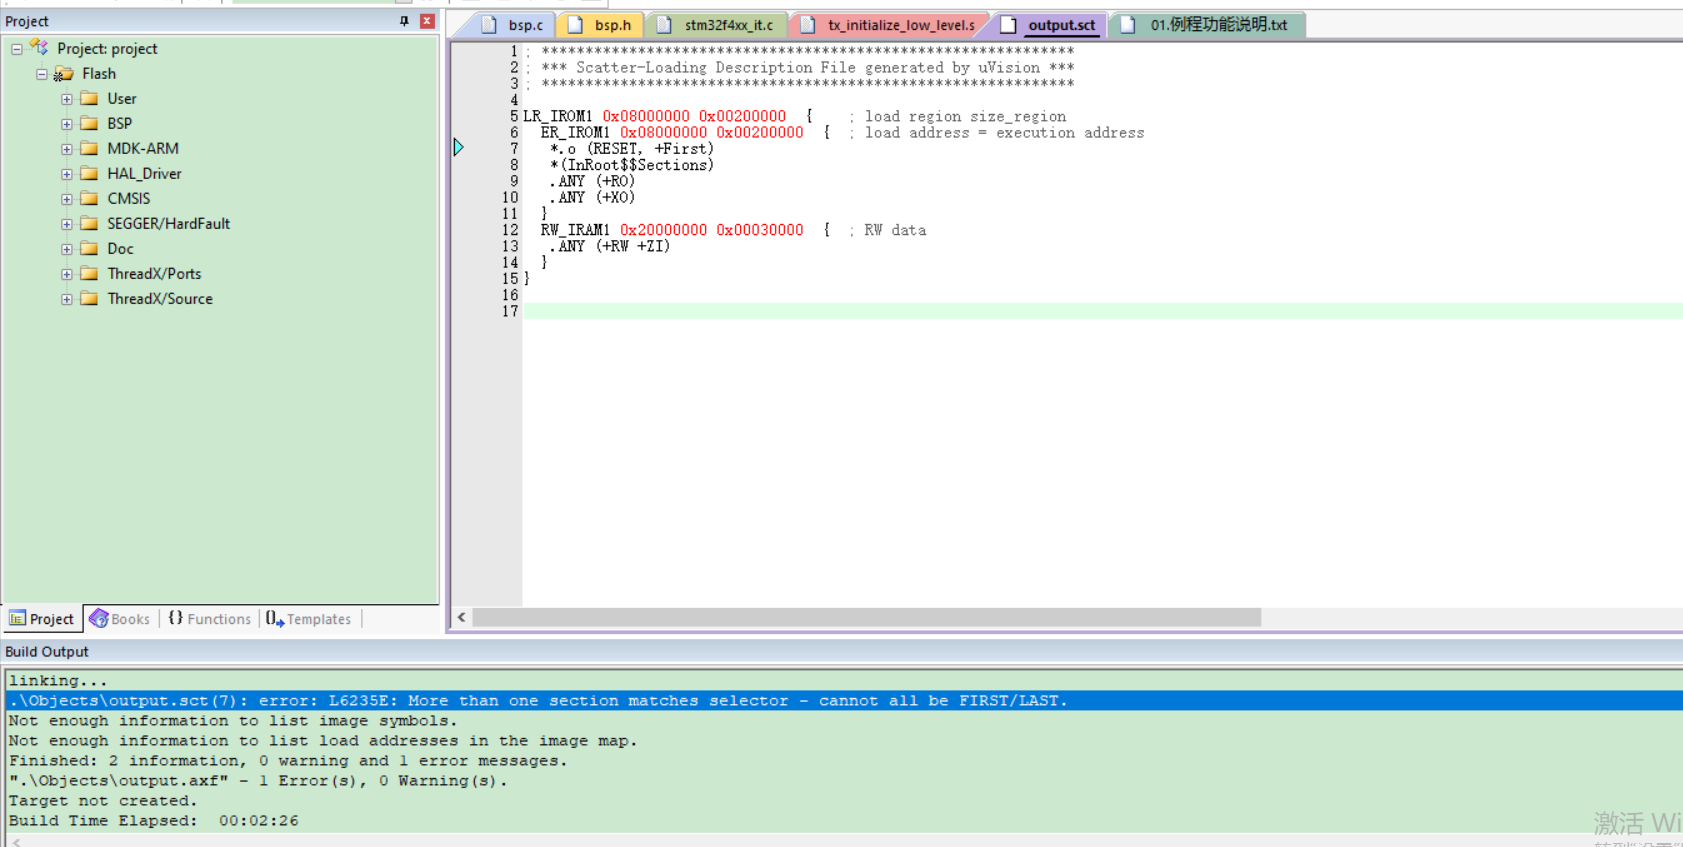Viewport: 1683px width, 847px height.
Task: Select the User folder icon
Action: 89,98
